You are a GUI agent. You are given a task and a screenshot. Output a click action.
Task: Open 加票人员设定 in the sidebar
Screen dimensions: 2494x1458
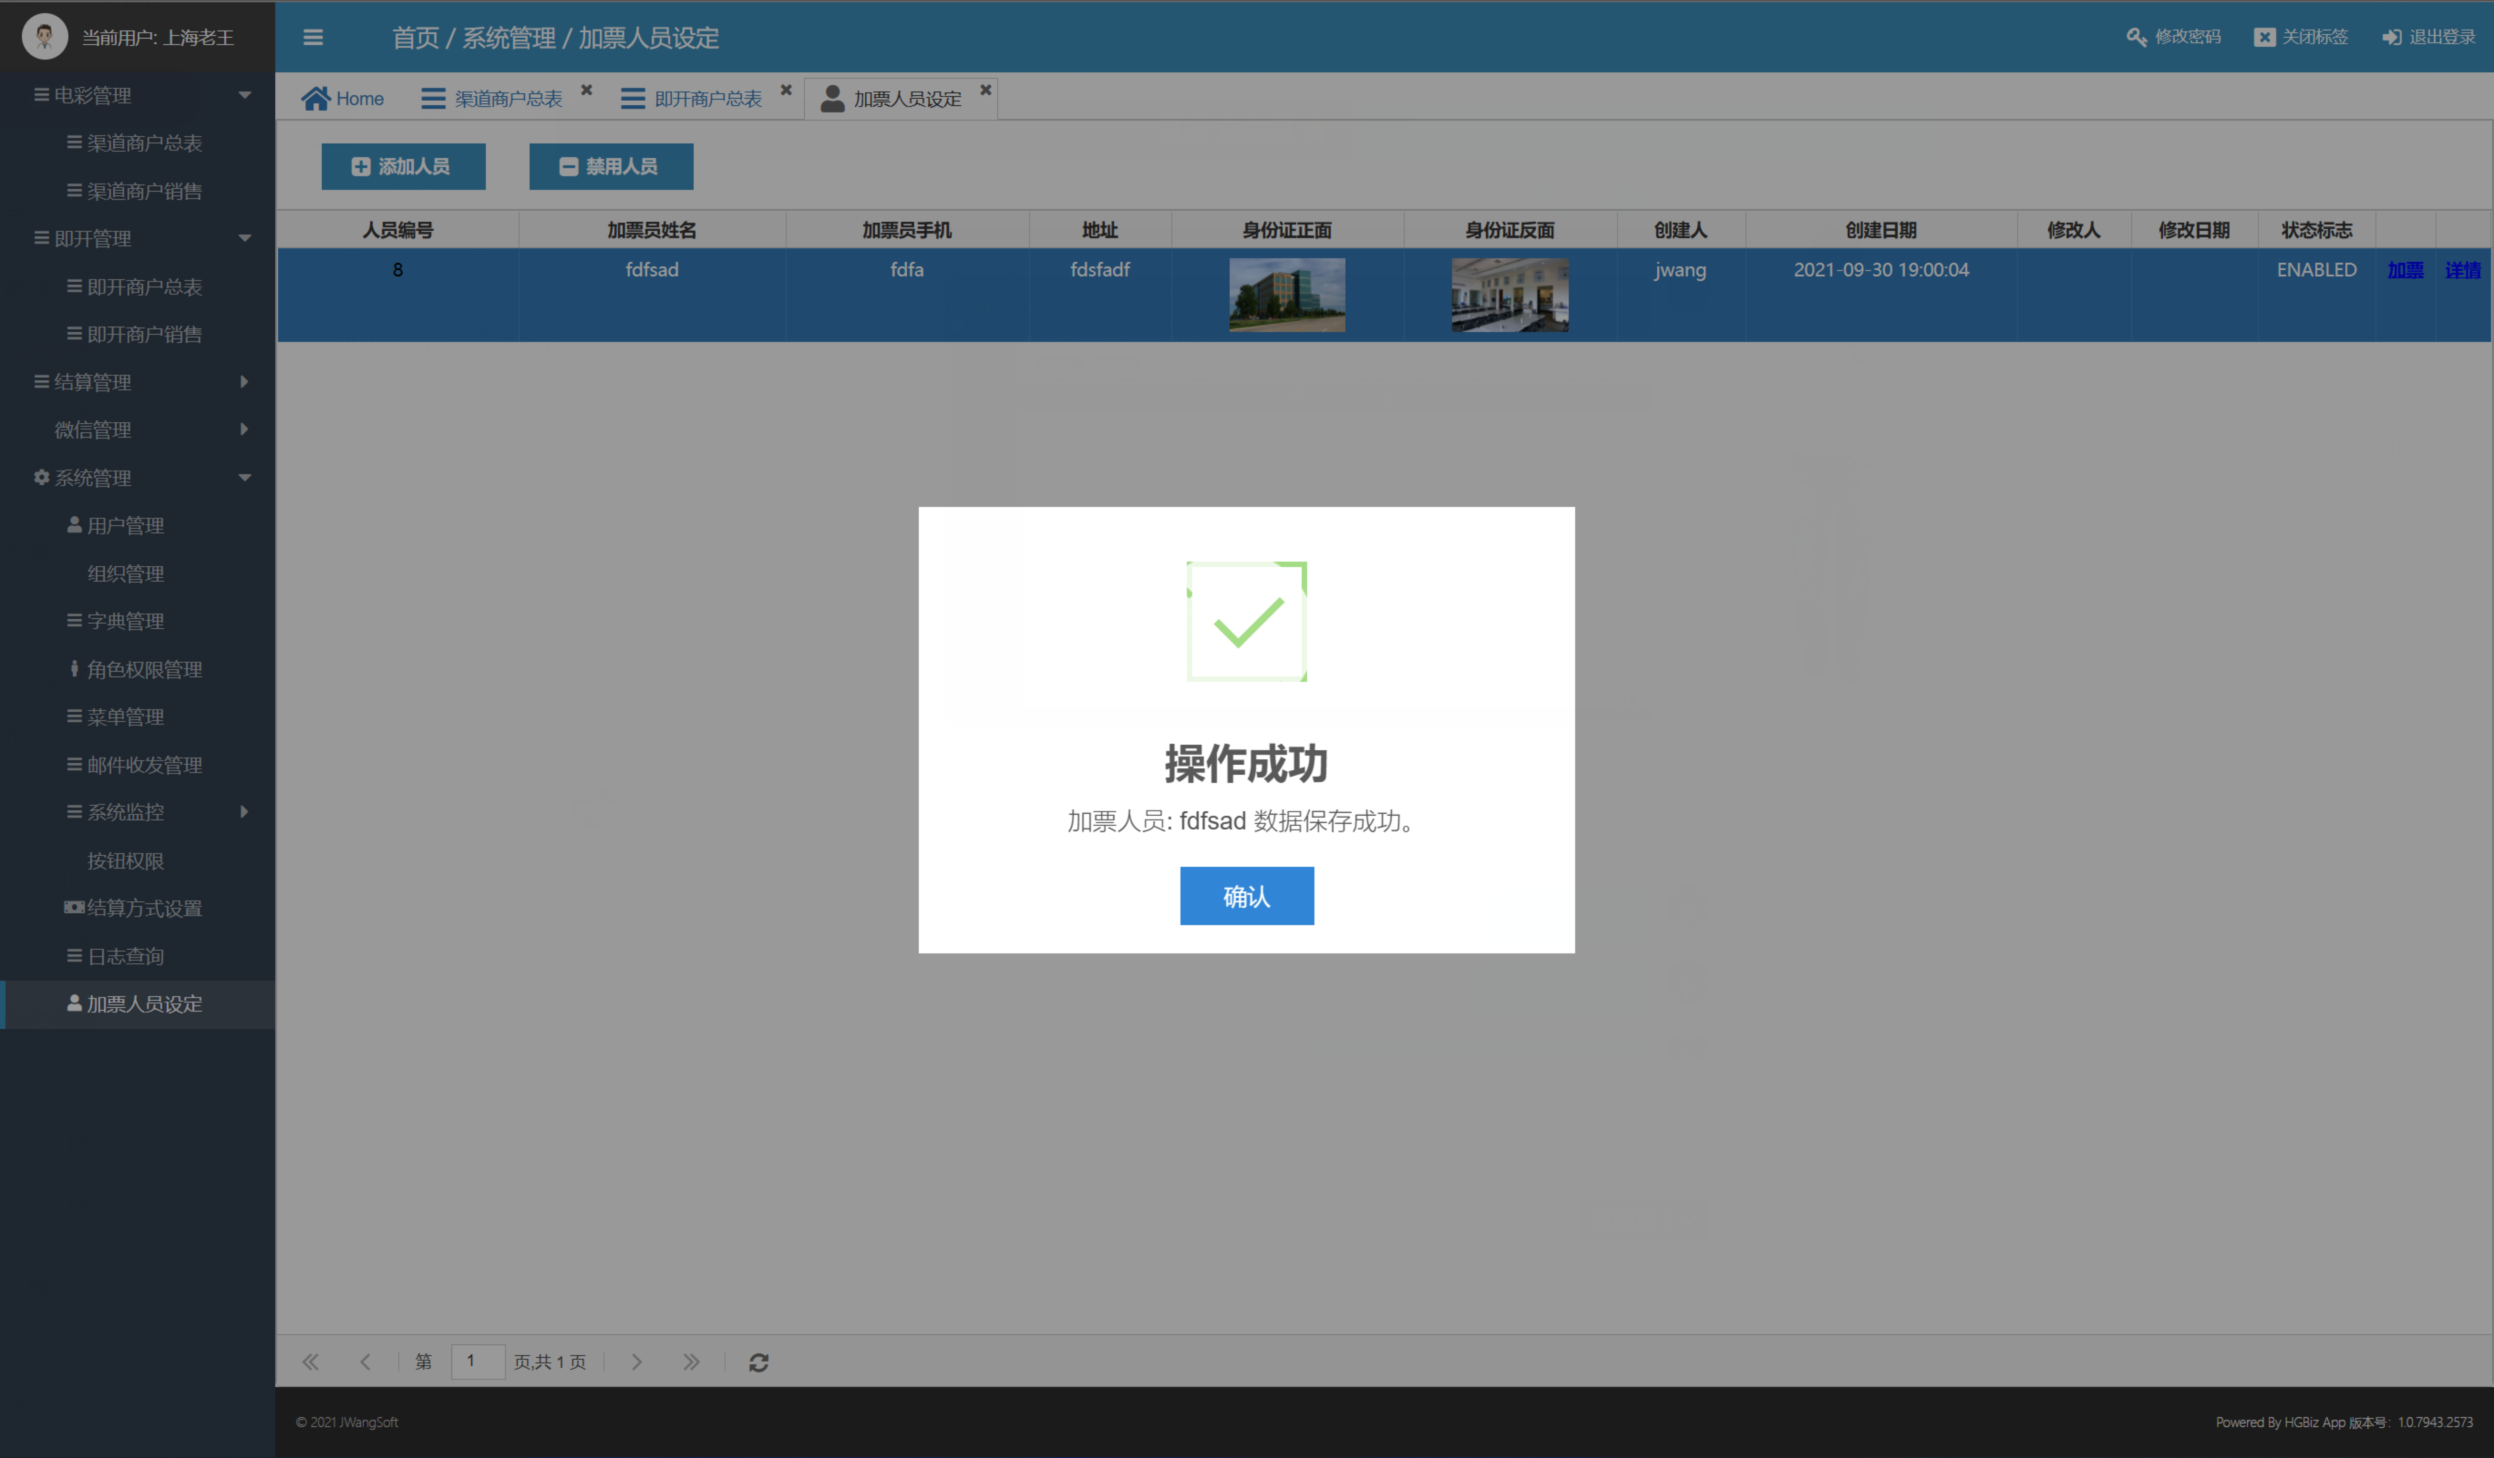(138, 1004)
